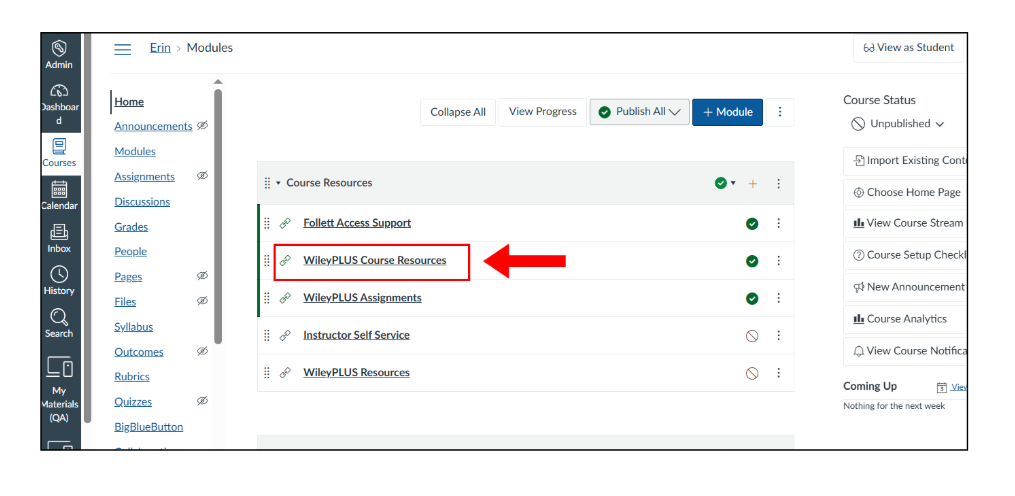Image resolution: width=1015 pixels, height=496 pixels.
Task: Open the Inbox icon in sidebar
Action: 59,232
